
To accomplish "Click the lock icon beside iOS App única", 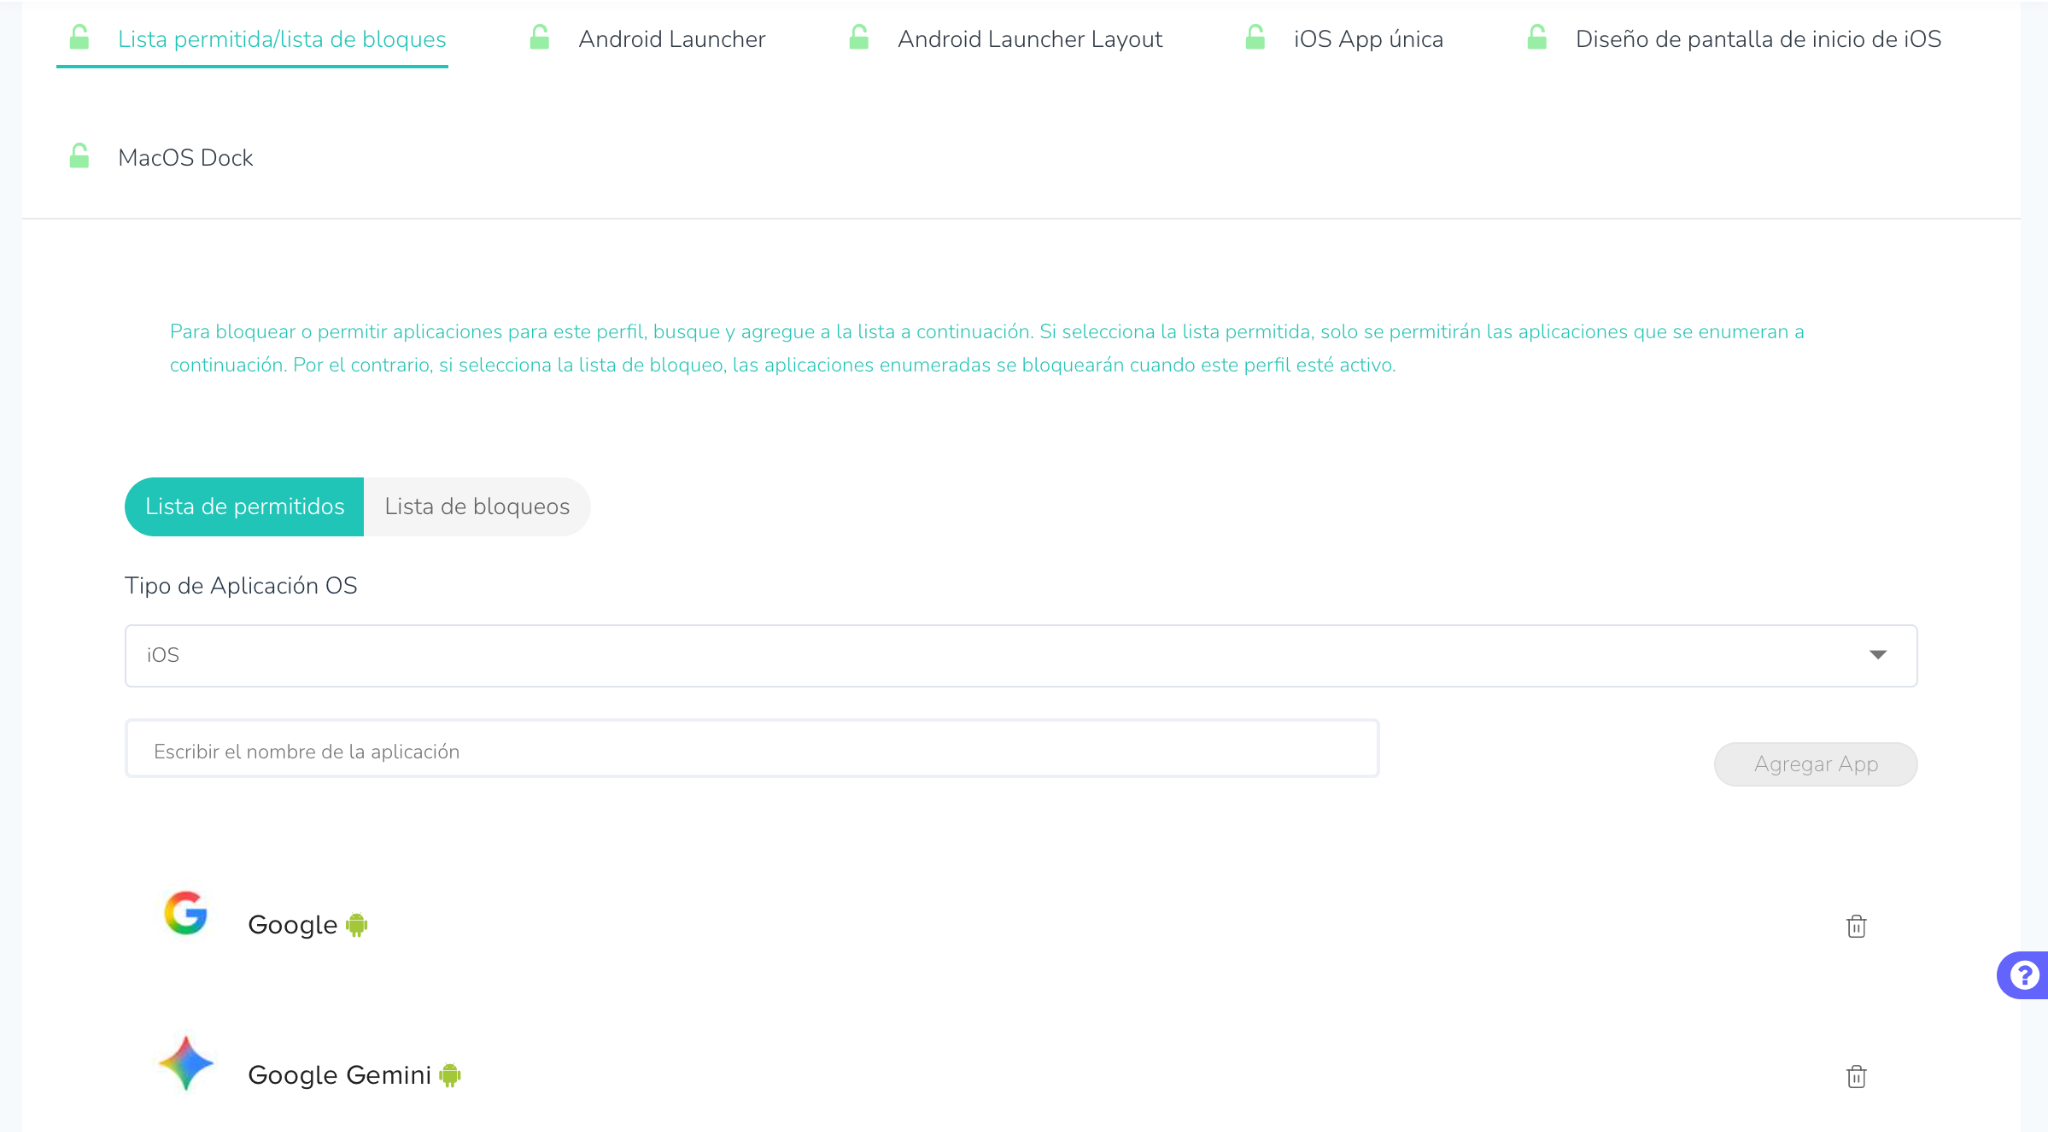I will tap(1255, 38).
